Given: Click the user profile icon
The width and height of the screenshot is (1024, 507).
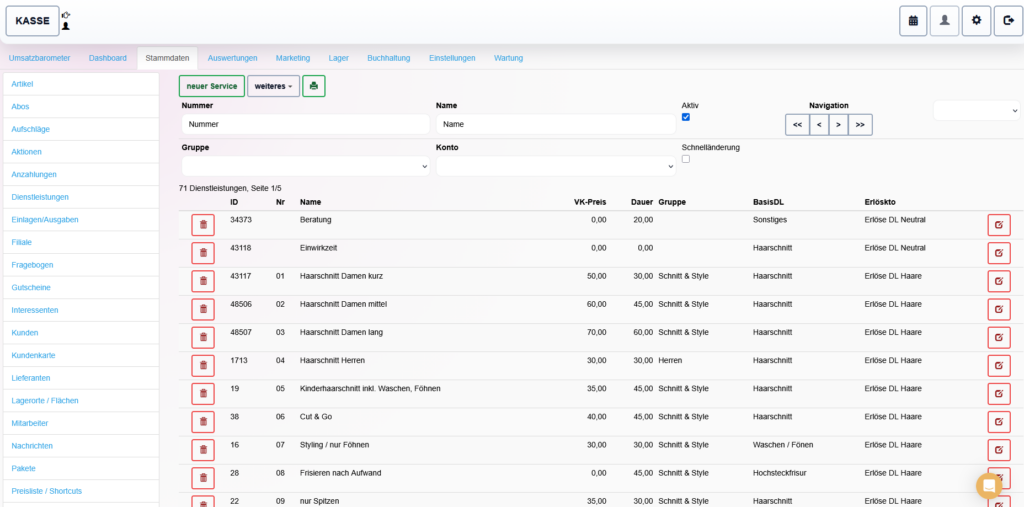Looking at the screenshot, I should pyautogui.click(x=944, y=21).
